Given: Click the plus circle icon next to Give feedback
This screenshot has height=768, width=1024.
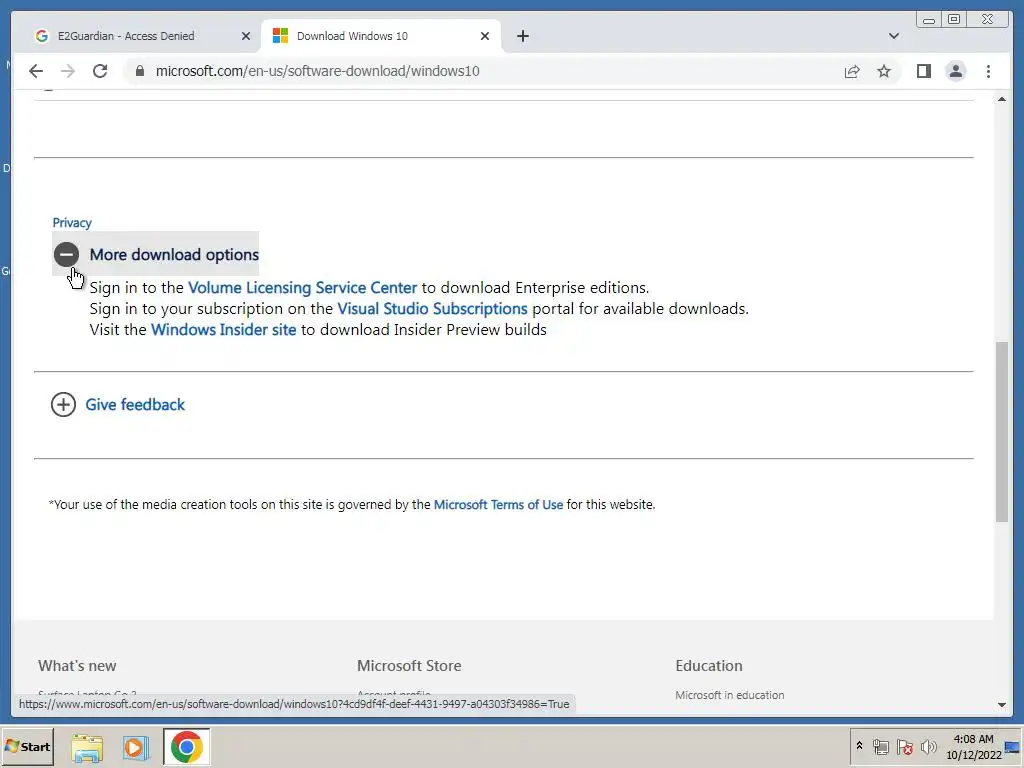Looking at the screenshot, I should pos(63,405).
